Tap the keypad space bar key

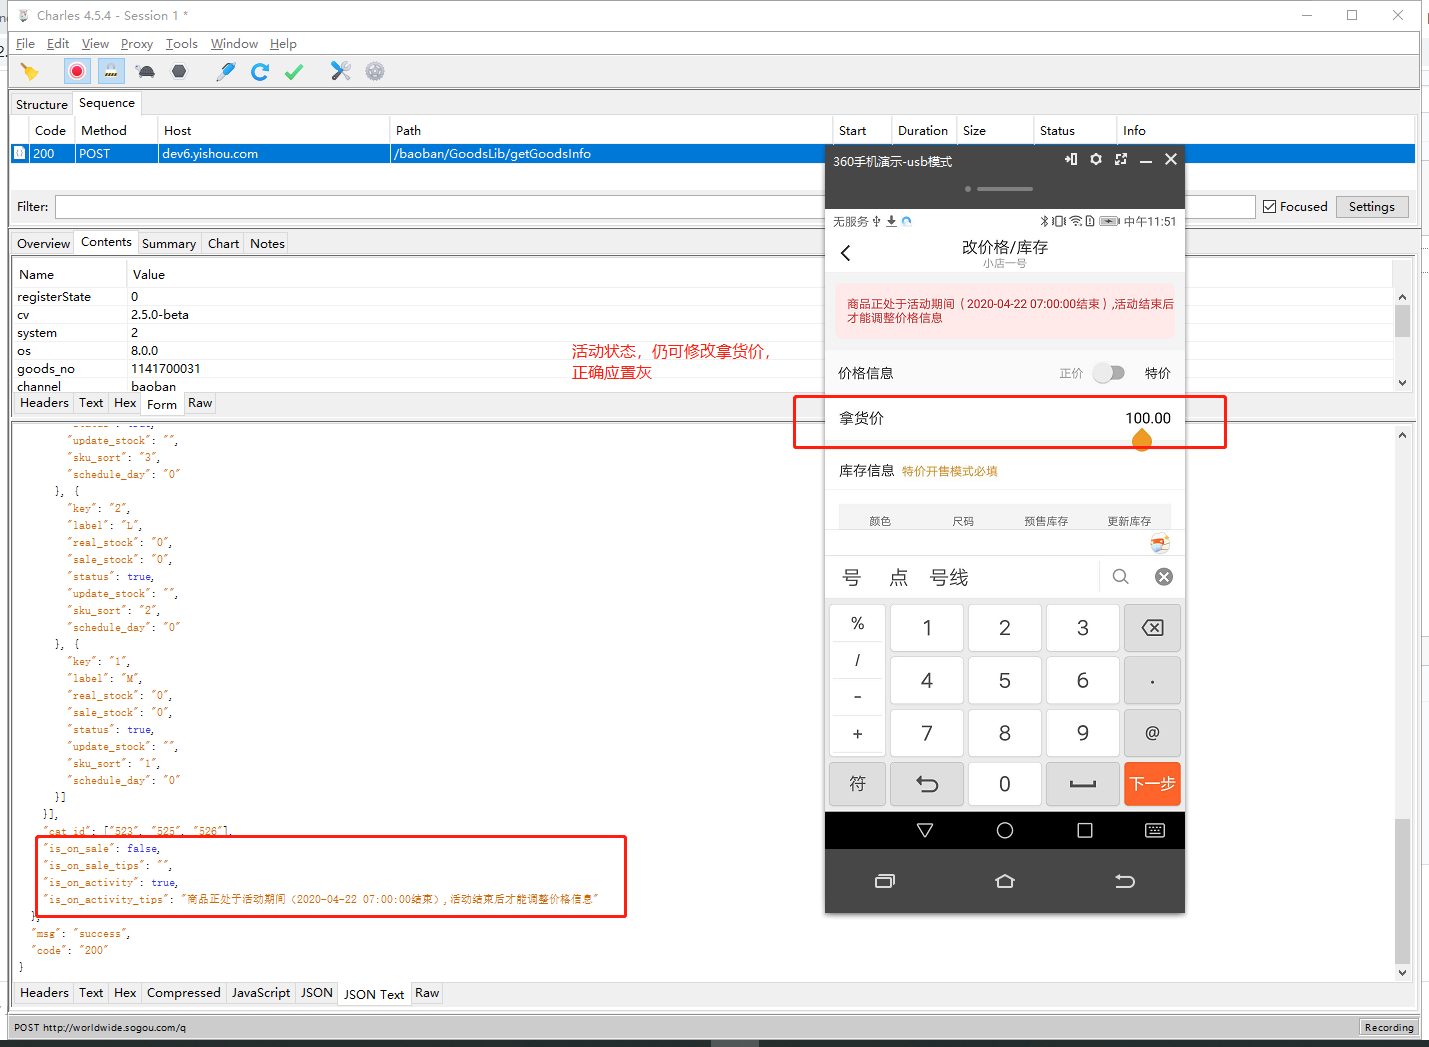(1082, 784)
